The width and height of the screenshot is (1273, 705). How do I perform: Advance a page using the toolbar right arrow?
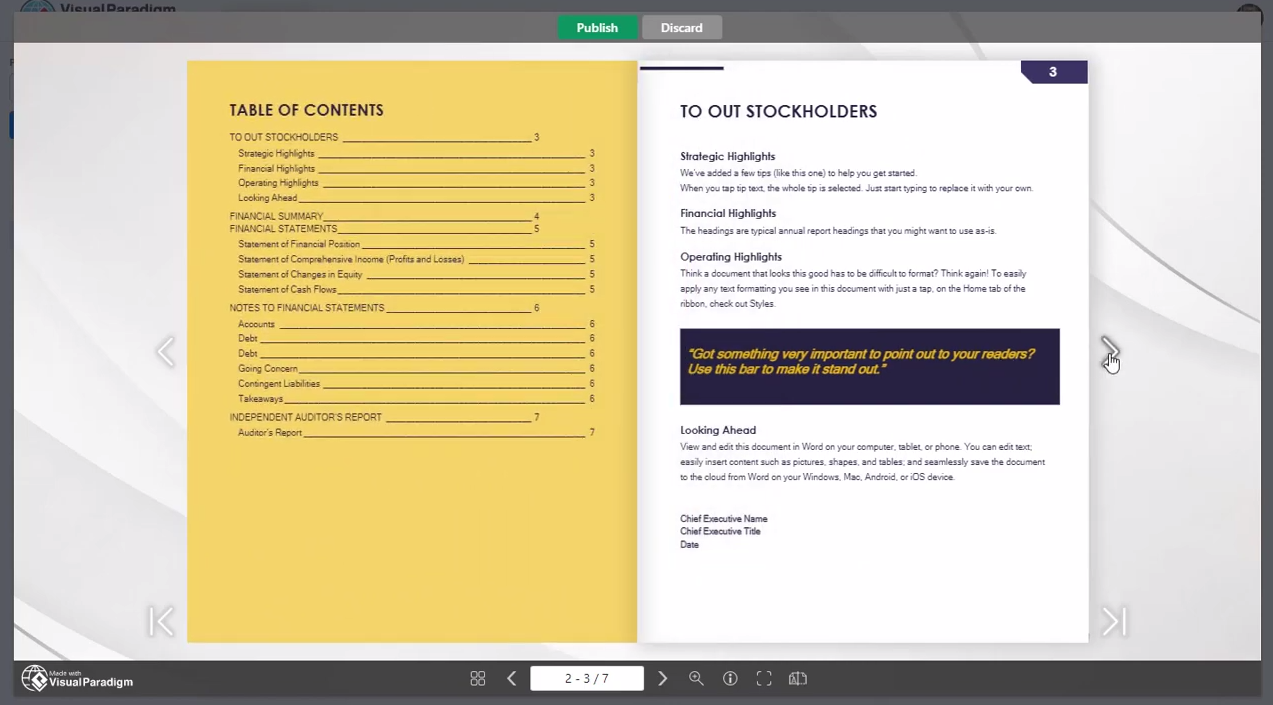click(x=662, y=678)
